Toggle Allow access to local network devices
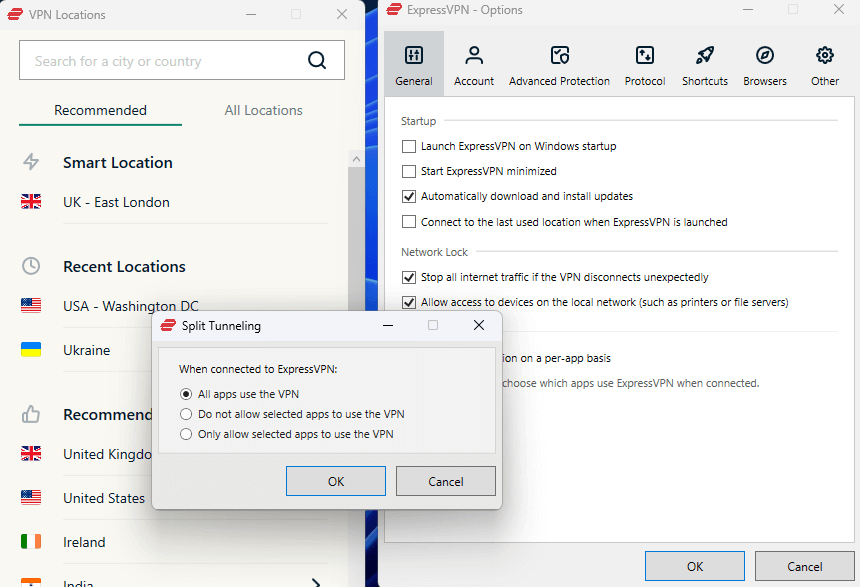The height and width of the screenshot is (587, 860). pyautogui.click(x=409, y=302)
